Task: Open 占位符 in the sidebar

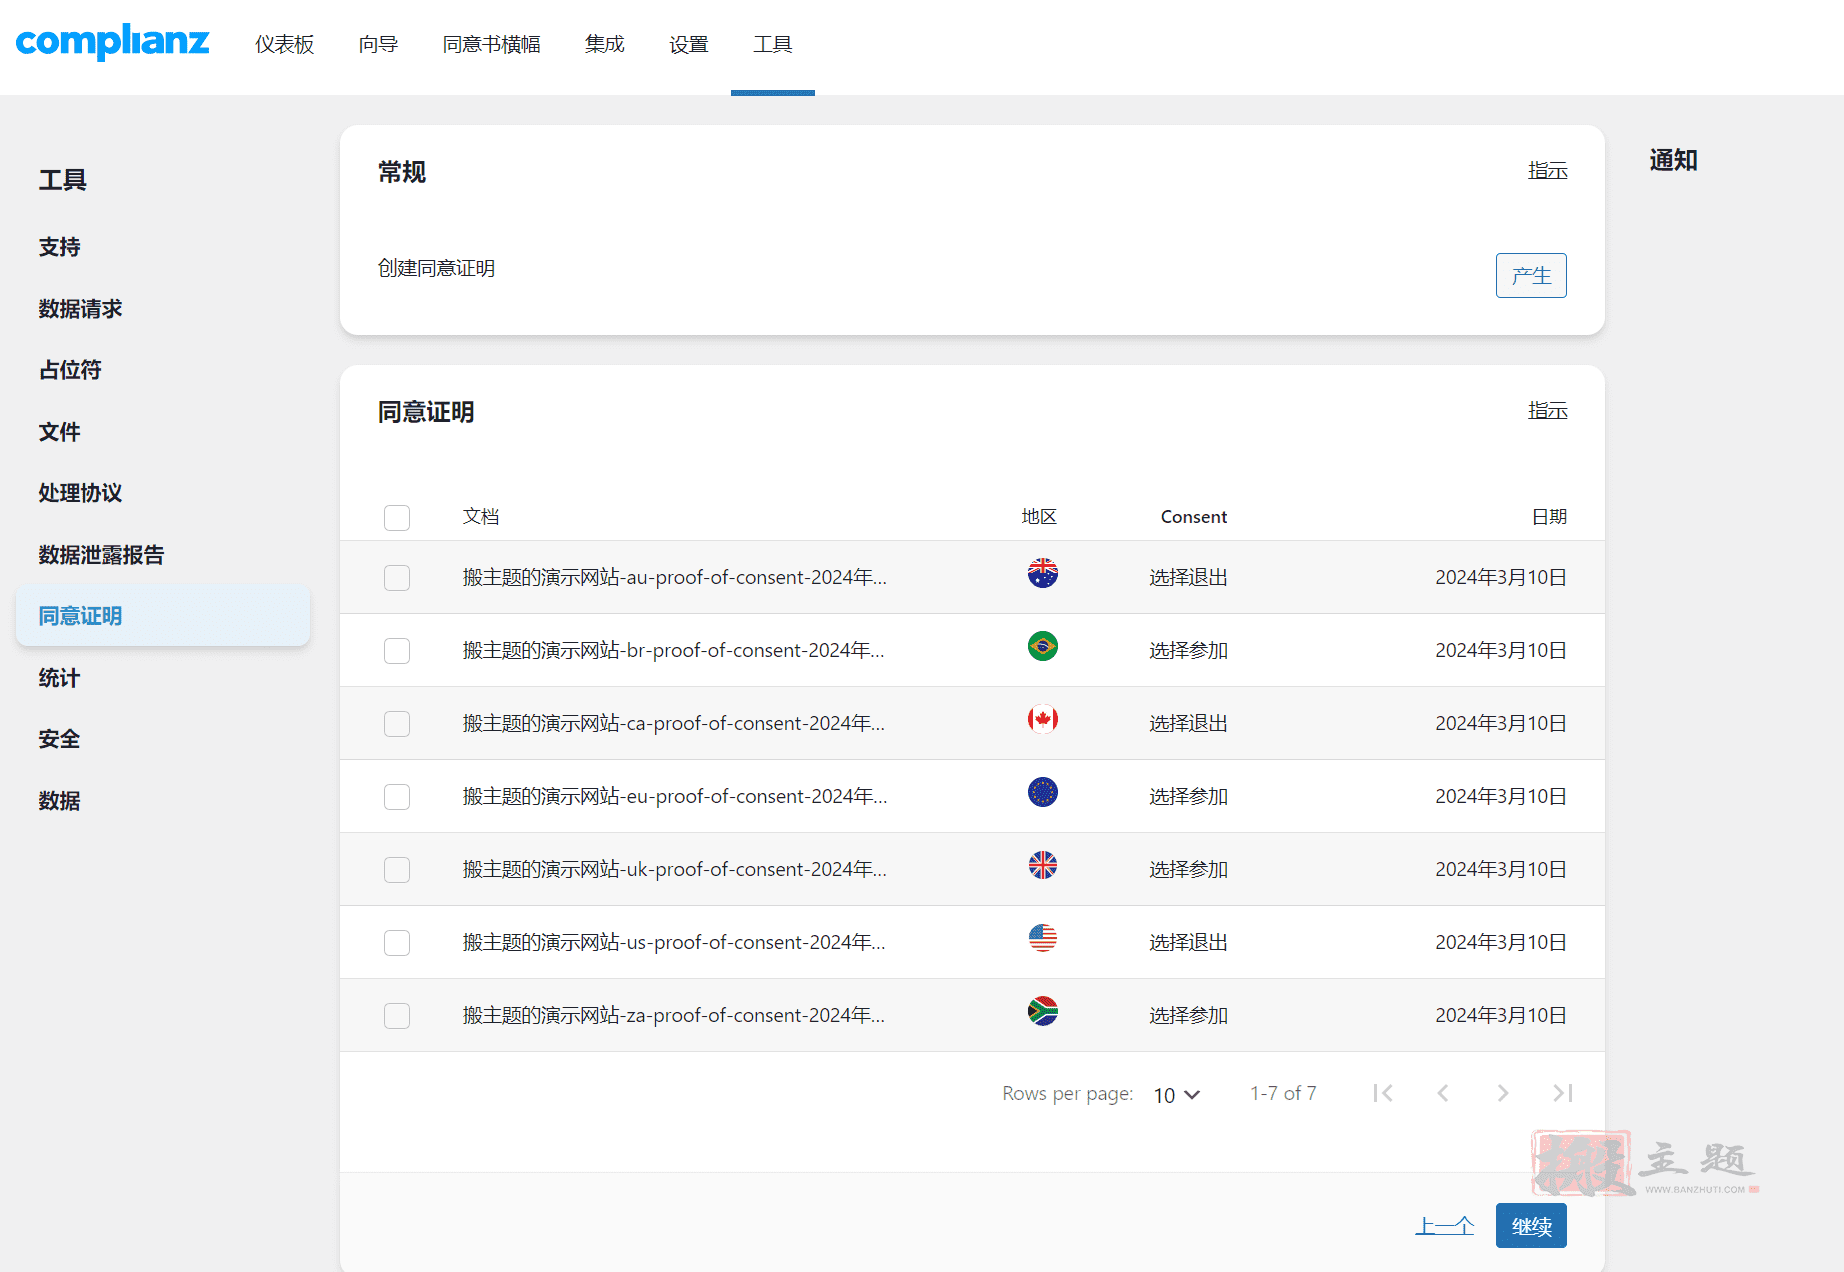Action: tap(70, 370)
